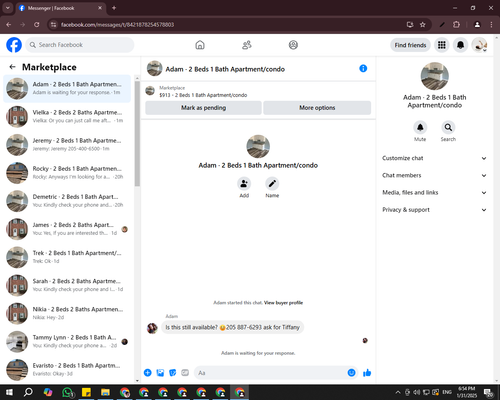Open the conversation information icon
Screen dimensions: 500x400
coord(363,68)
